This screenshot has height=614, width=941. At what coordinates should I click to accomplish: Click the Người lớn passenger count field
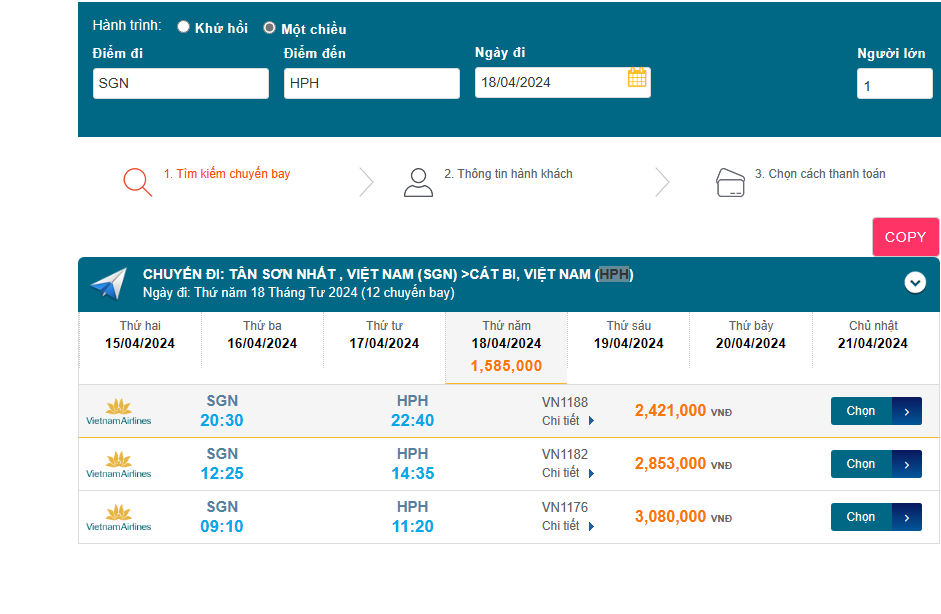tap(894, 85)
